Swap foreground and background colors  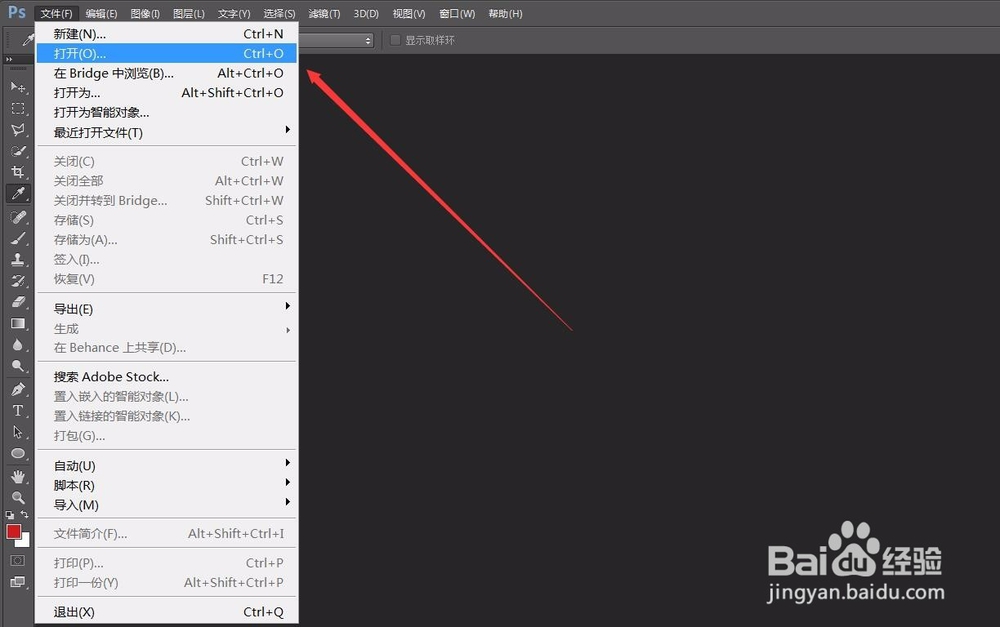pos(24,514)
